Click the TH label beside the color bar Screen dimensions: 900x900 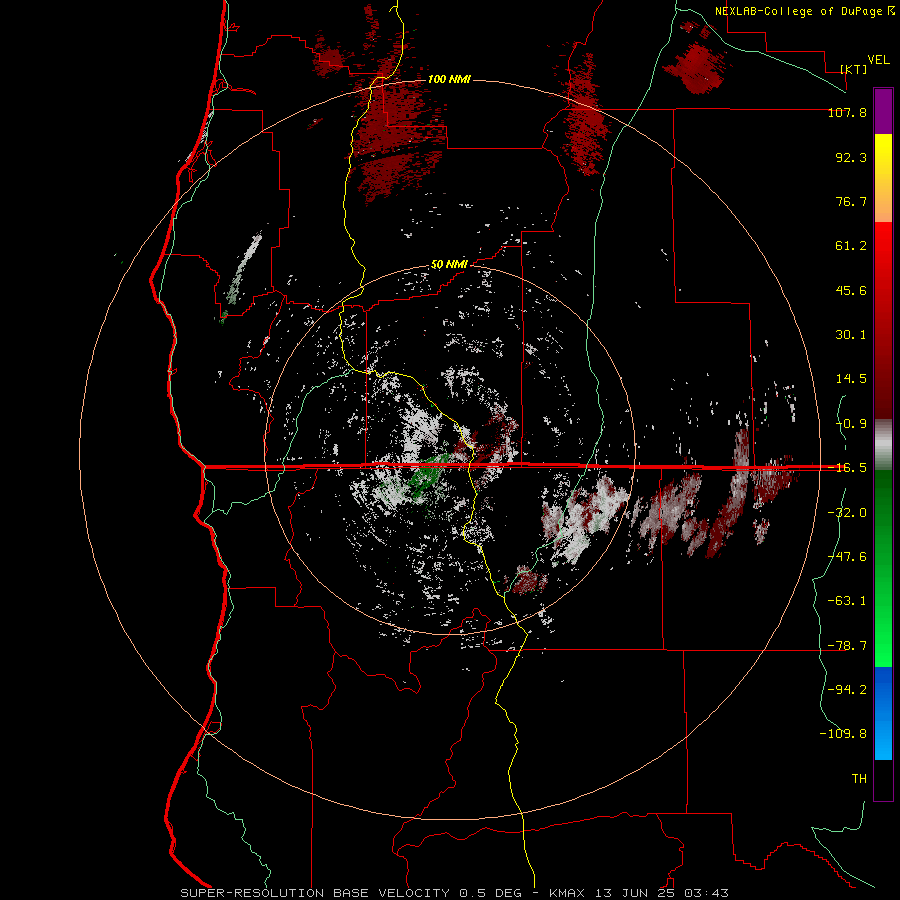(859, 779)
